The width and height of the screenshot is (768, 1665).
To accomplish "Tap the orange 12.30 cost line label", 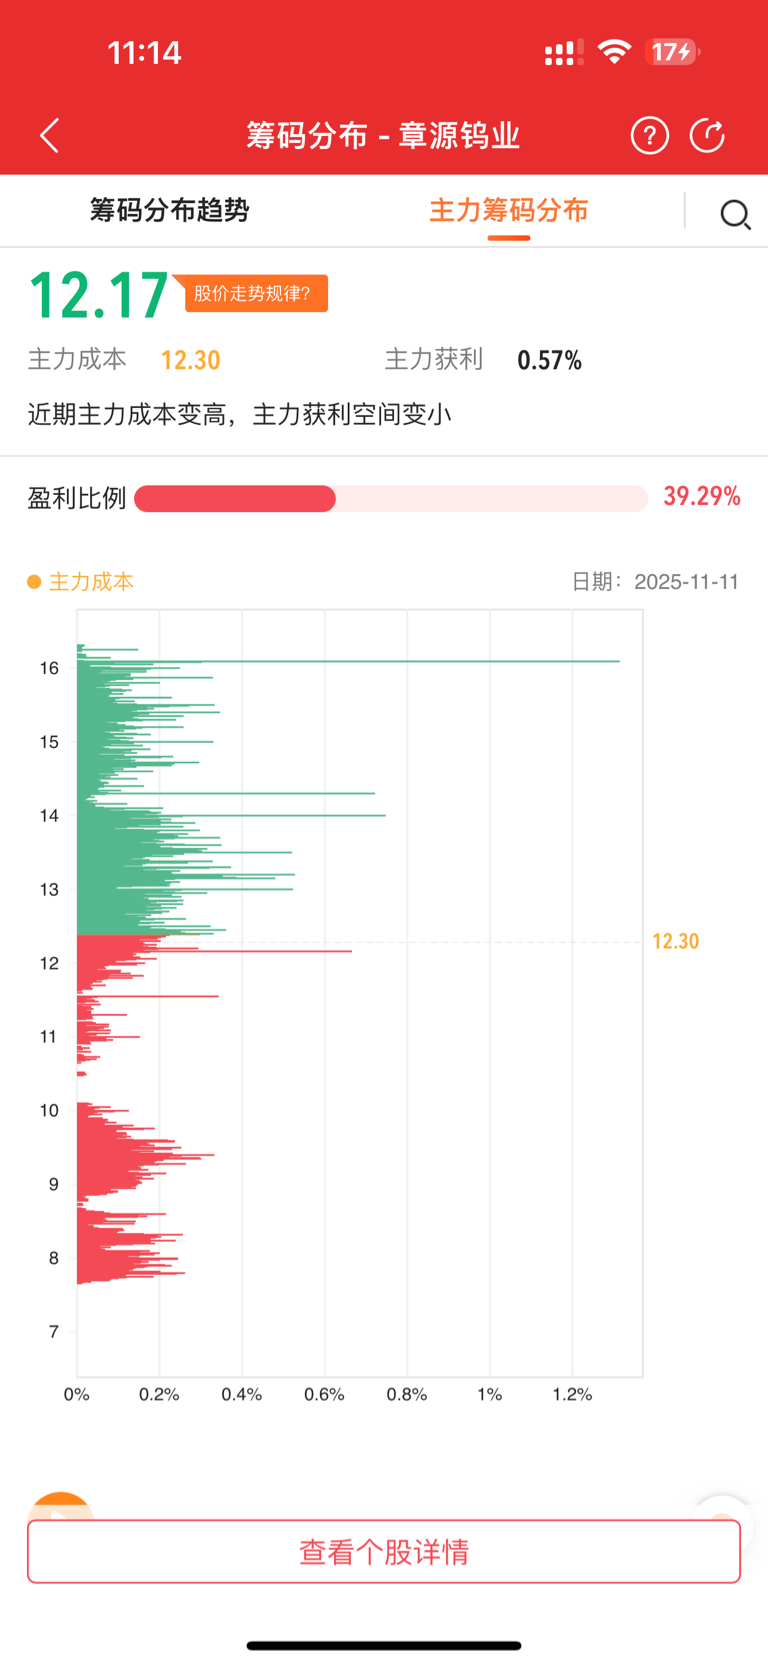I will tap(675, 941).
